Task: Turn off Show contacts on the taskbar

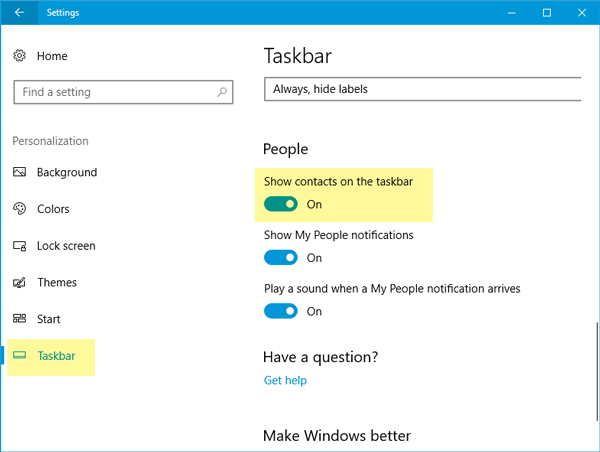Action: pos(281,204)
